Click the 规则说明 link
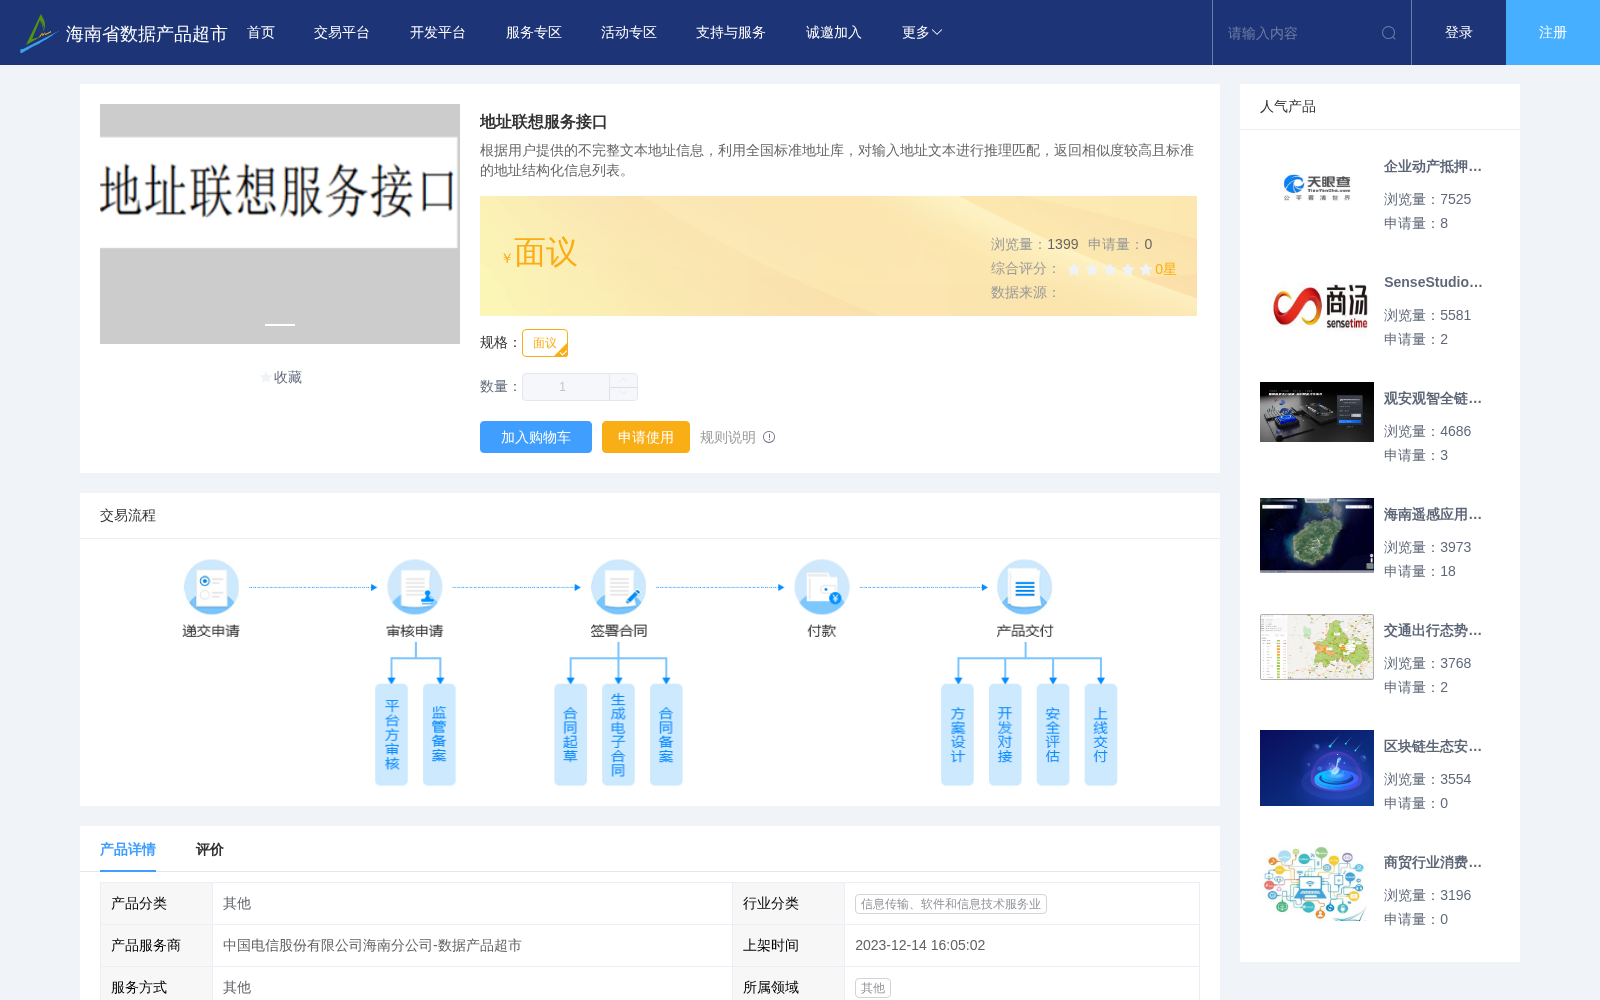 (728, 437)
